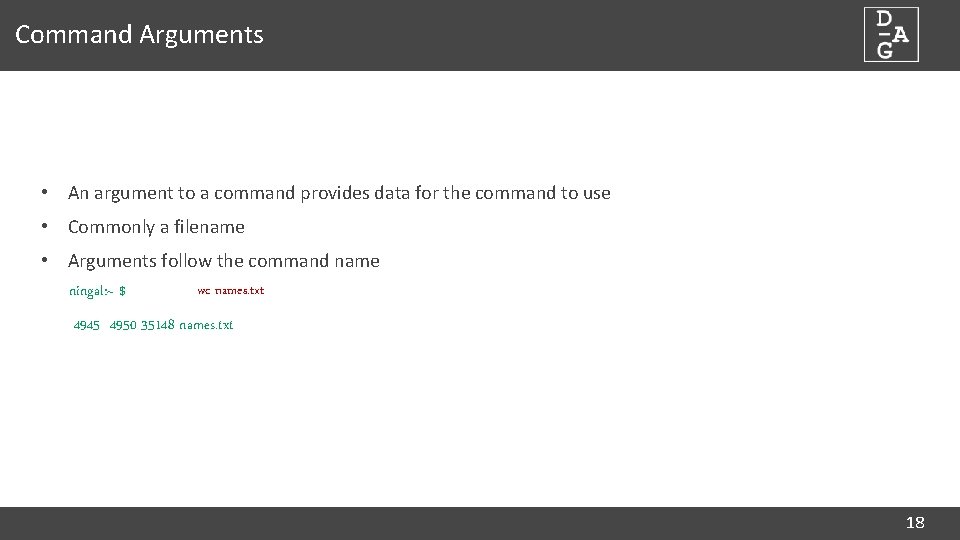Click the "35148" byte count in the output
960x540 pixels.
point(158,325)
